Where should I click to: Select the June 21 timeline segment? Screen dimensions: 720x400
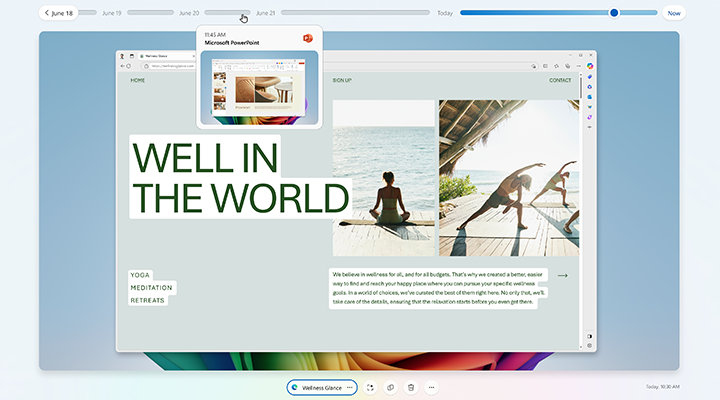coord(355,13)
